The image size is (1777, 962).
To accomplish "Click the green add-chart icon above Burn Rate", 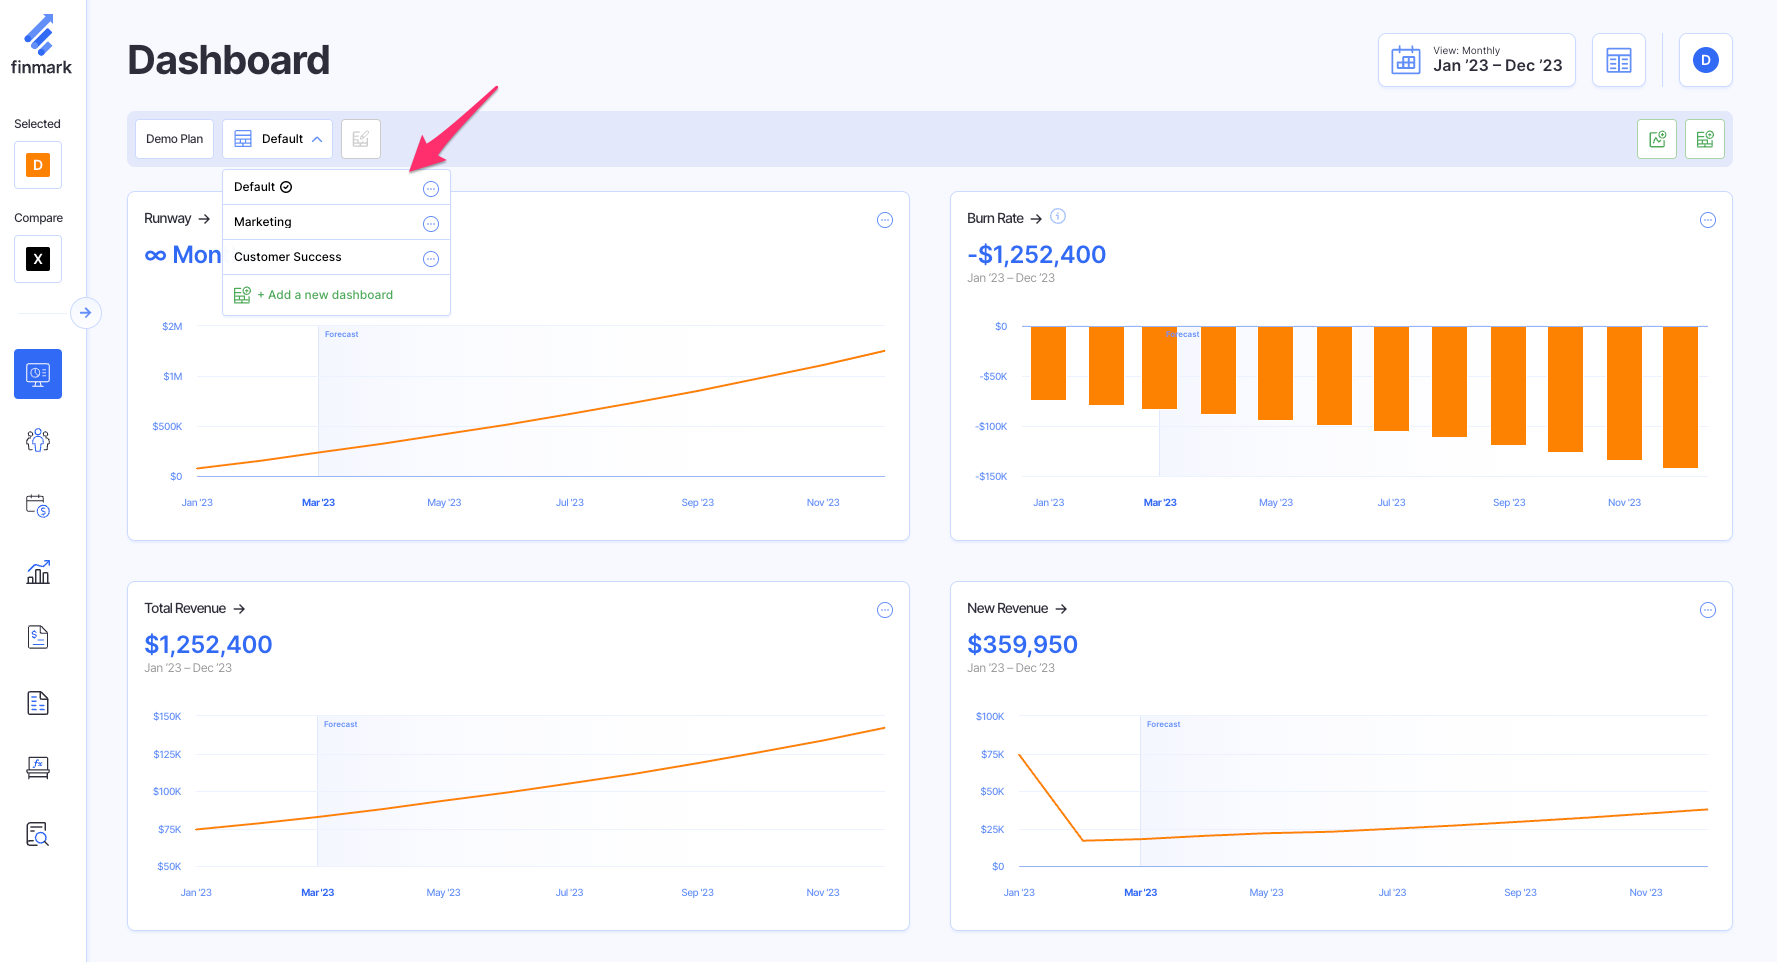I will pyautogui.click(x=1657, y=139).
